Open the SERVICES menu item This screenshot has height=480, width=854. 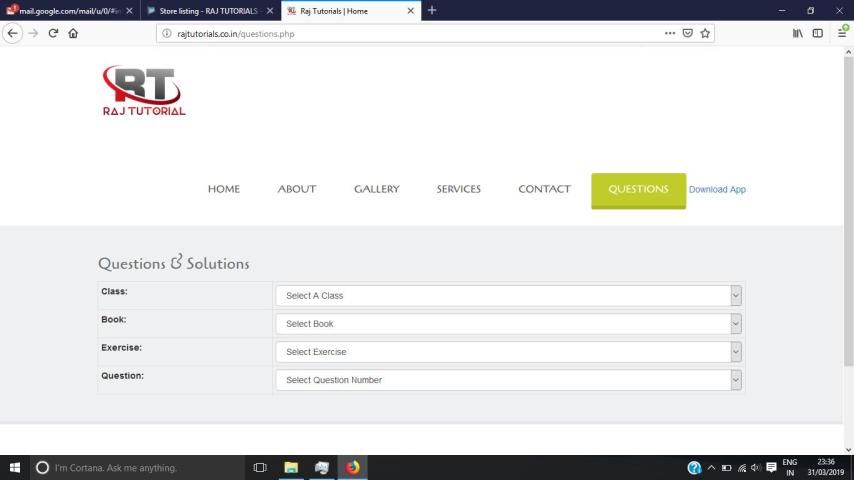tap(458, 189)
